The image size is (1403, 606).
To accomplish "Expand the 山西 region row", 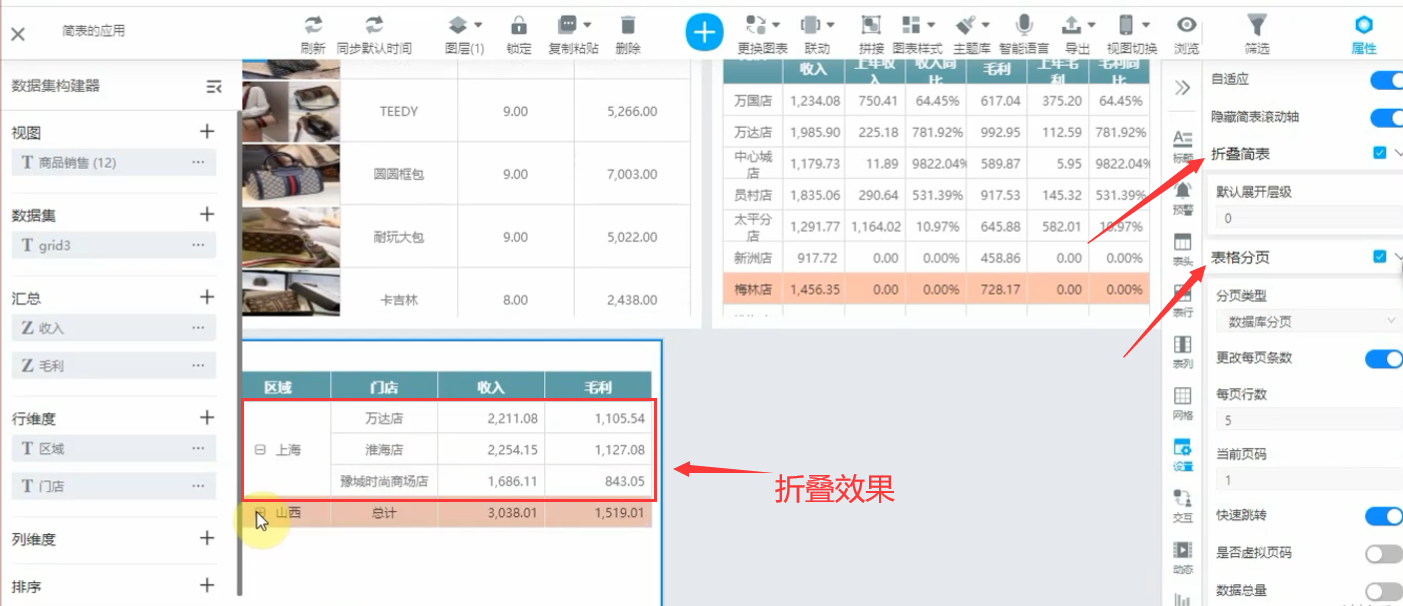I will 260,514.
